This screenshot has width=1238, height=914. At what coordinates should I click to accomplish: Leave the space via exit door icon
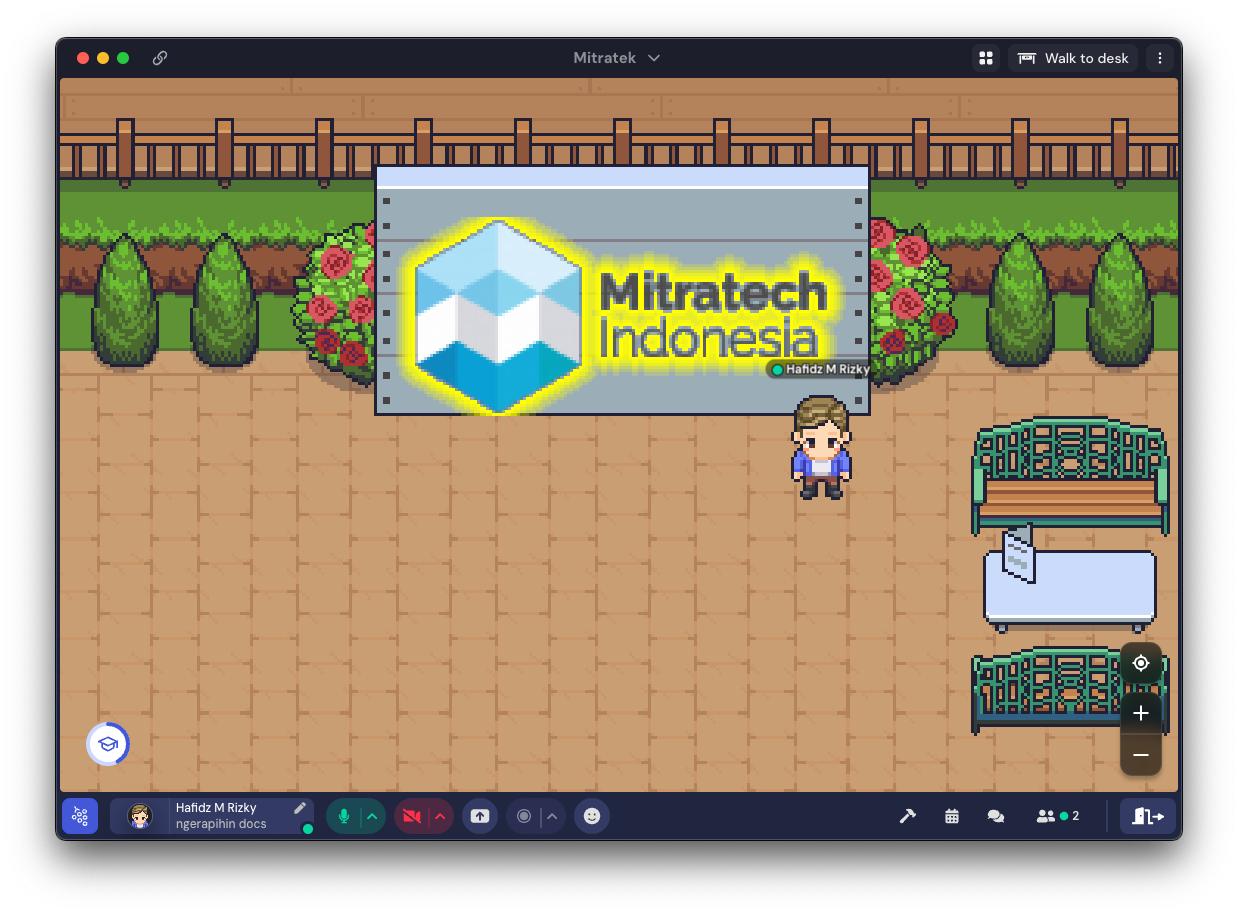(1147, 816)
